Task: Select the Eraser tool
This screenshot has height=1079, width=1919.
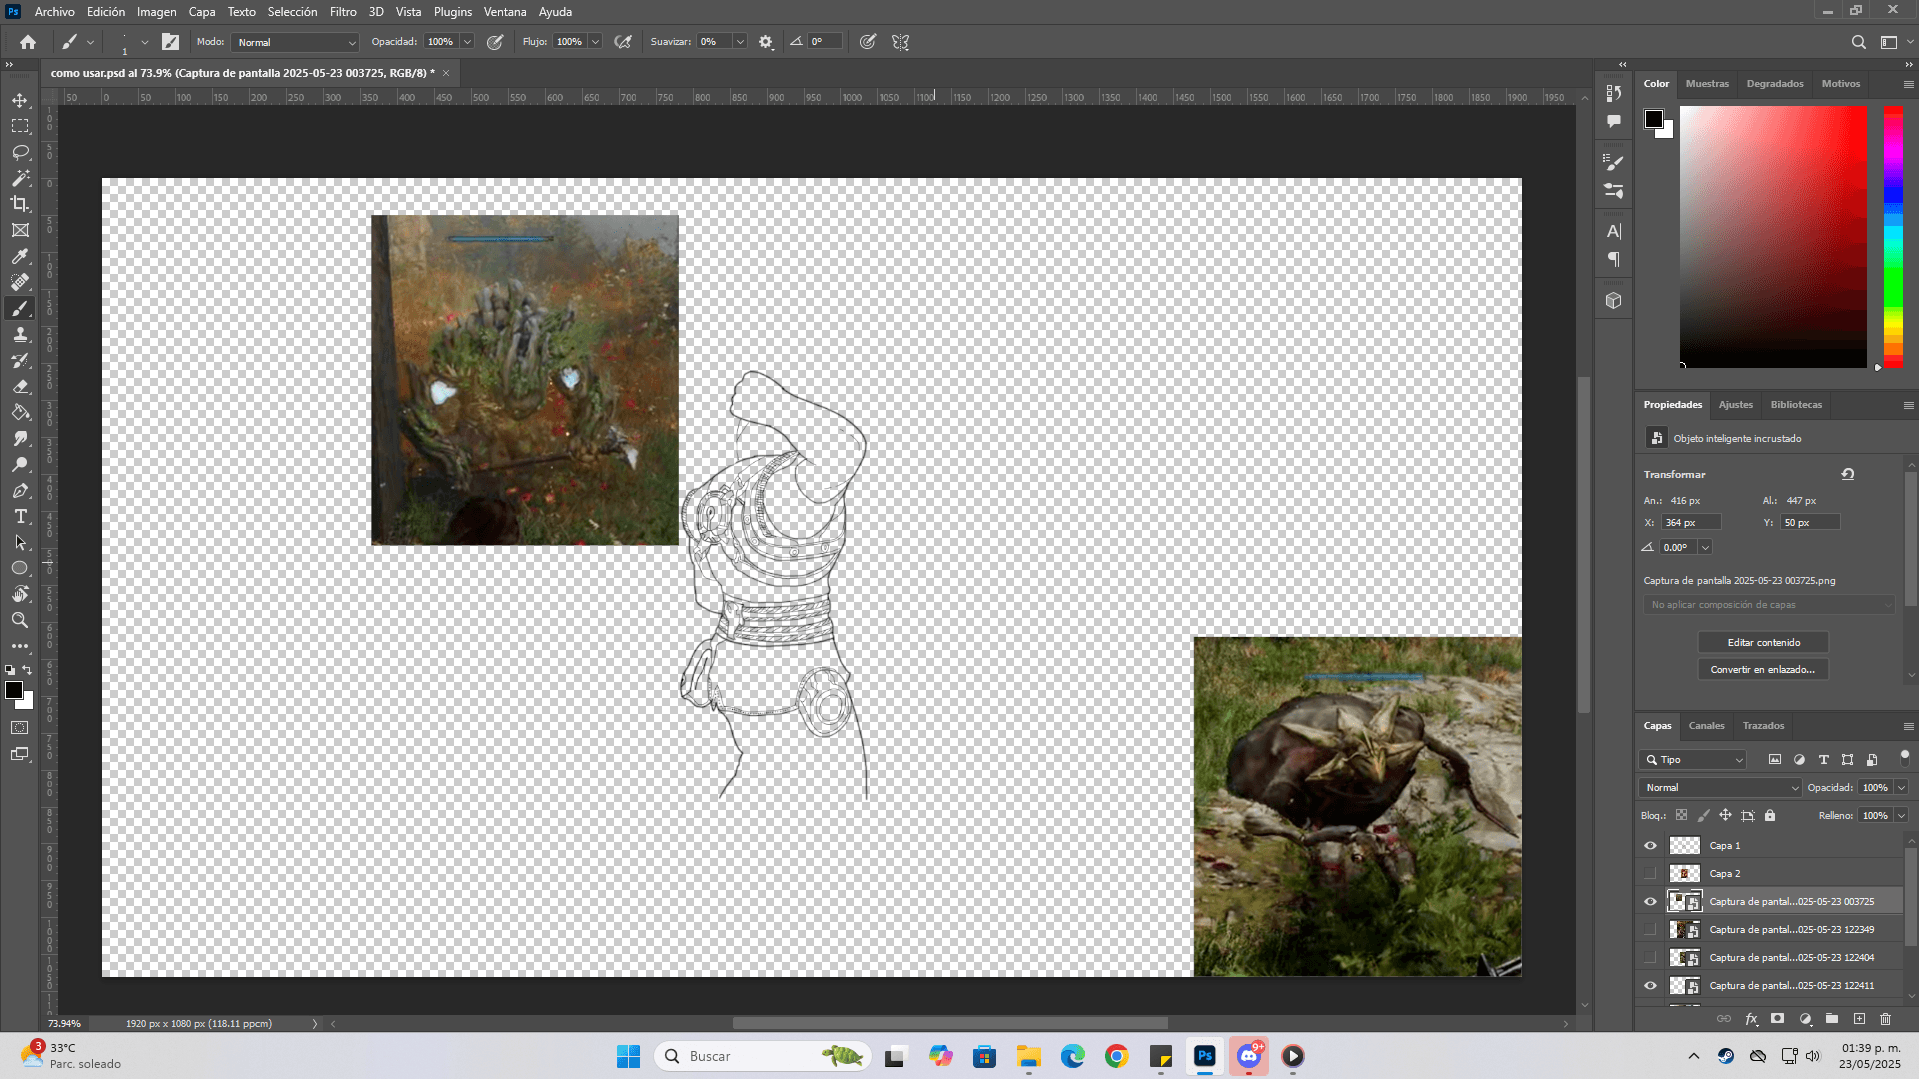Action: coord(20,387)
